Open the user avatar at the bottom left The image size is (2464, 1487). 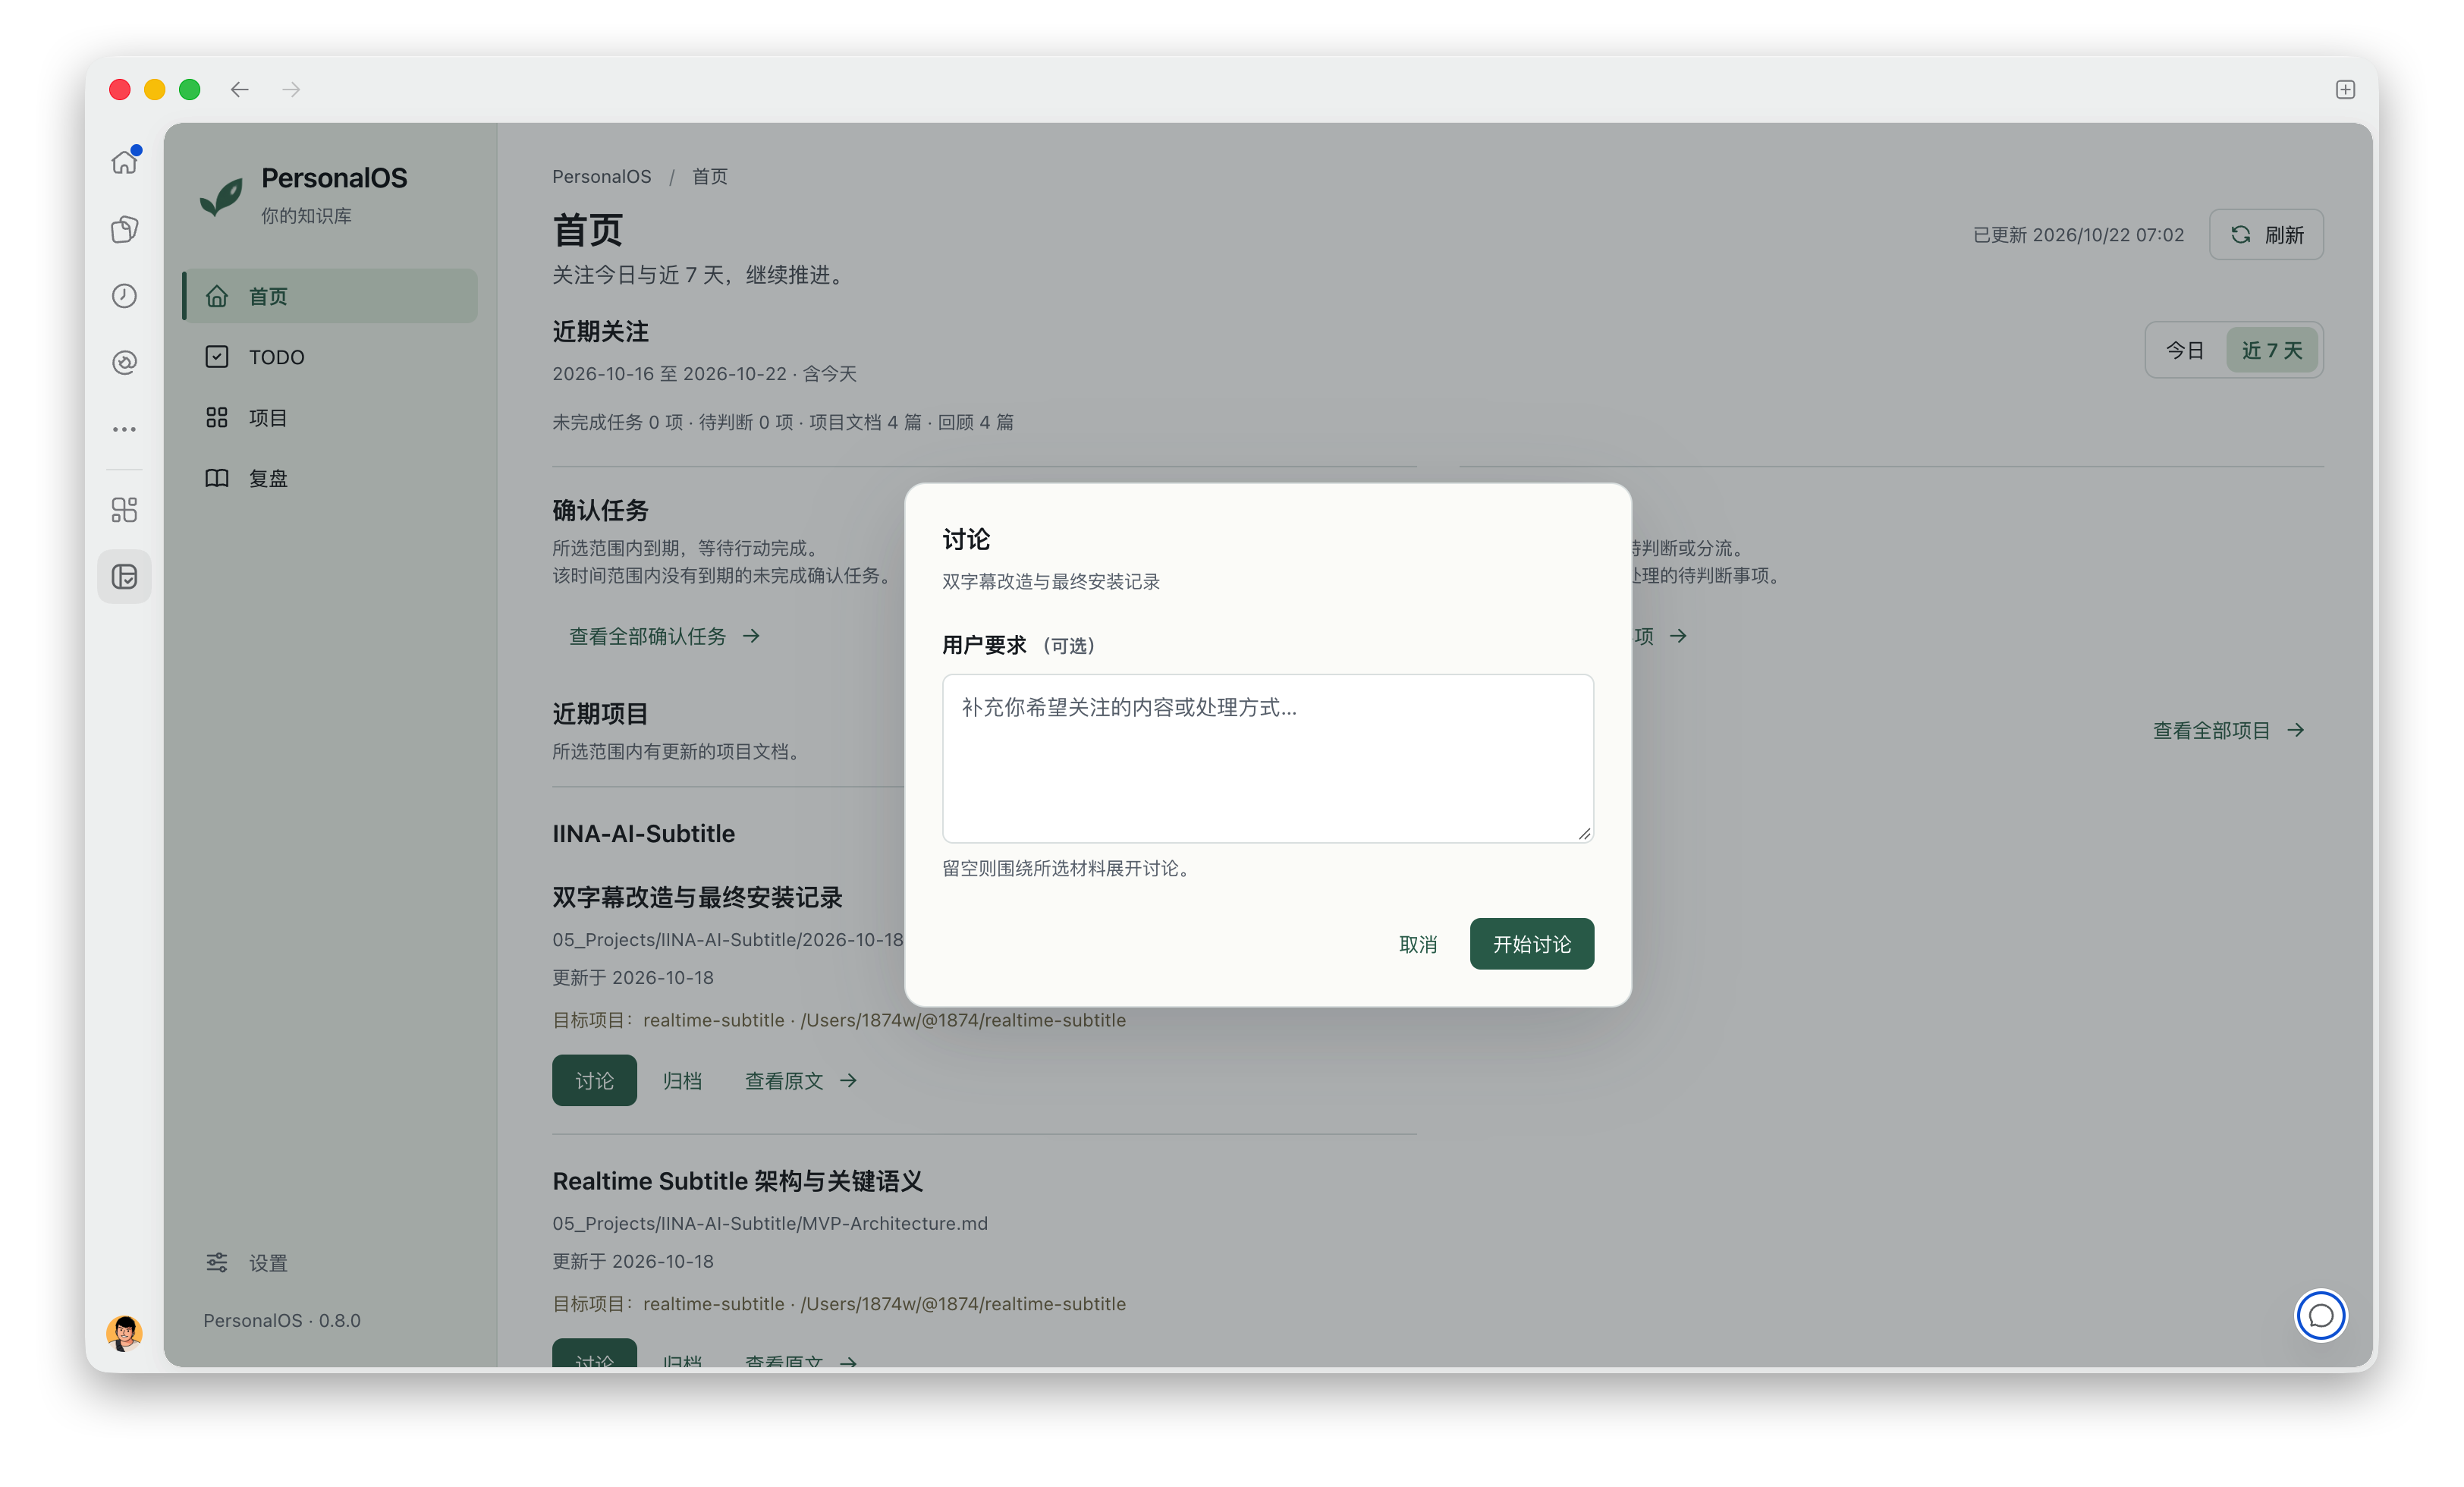pos(124,1332)
